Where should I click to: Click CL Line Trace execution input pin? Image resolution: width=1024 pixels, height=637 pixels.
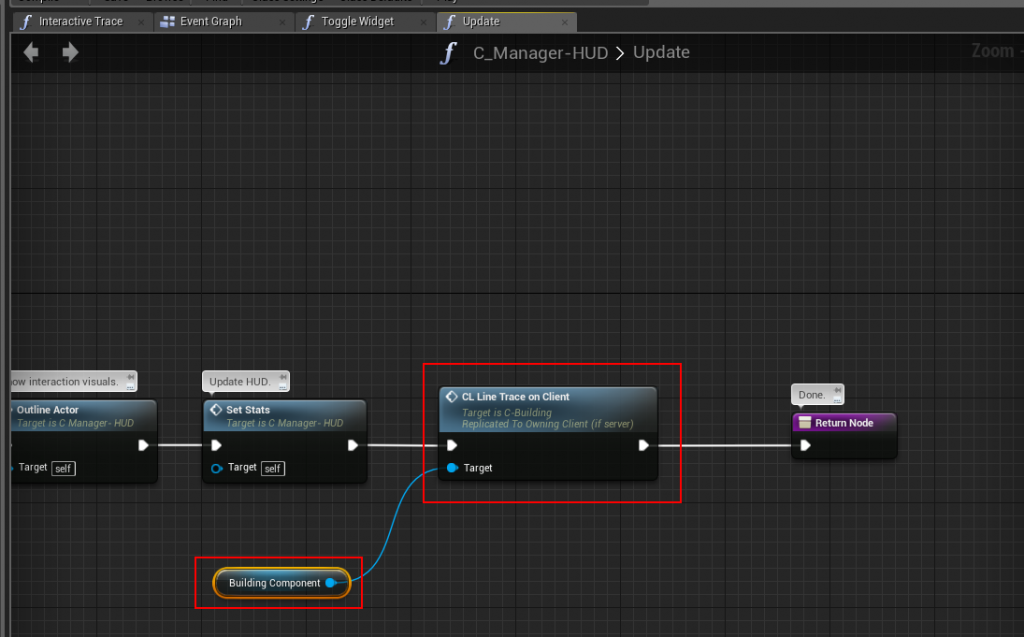point(452,445)
